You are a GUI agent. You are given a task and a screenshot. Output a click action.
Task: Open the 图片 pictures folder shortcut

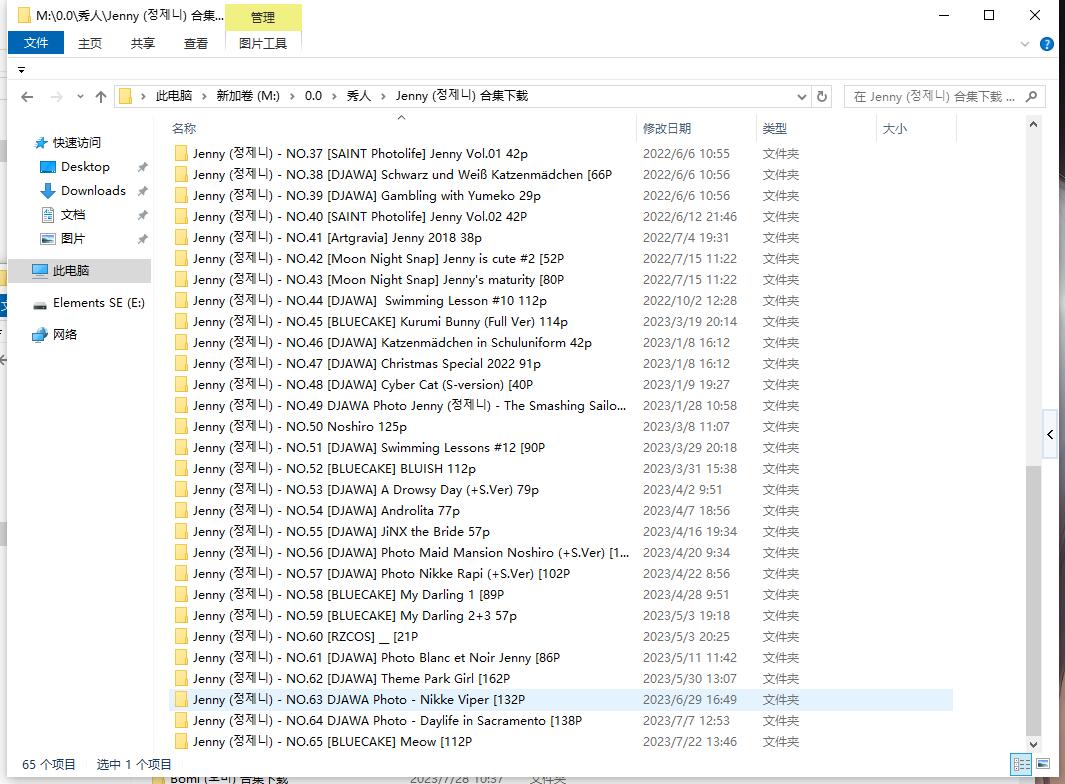coord(73,239)
